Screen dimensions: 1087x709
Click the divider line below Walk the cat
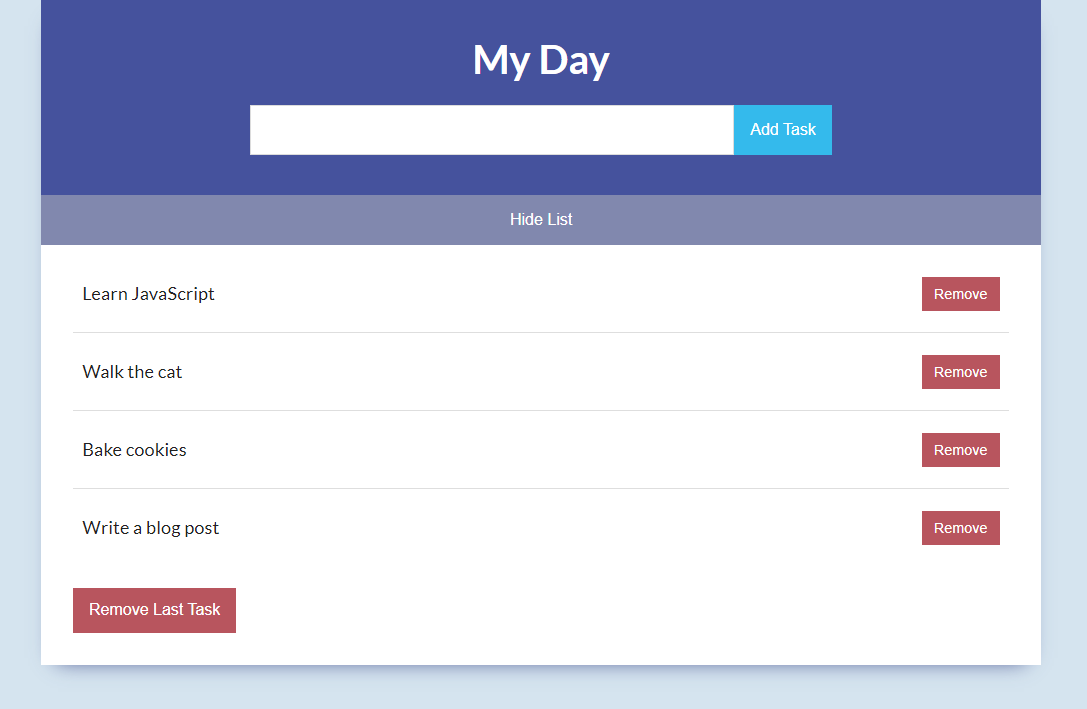tap(541, 410)
